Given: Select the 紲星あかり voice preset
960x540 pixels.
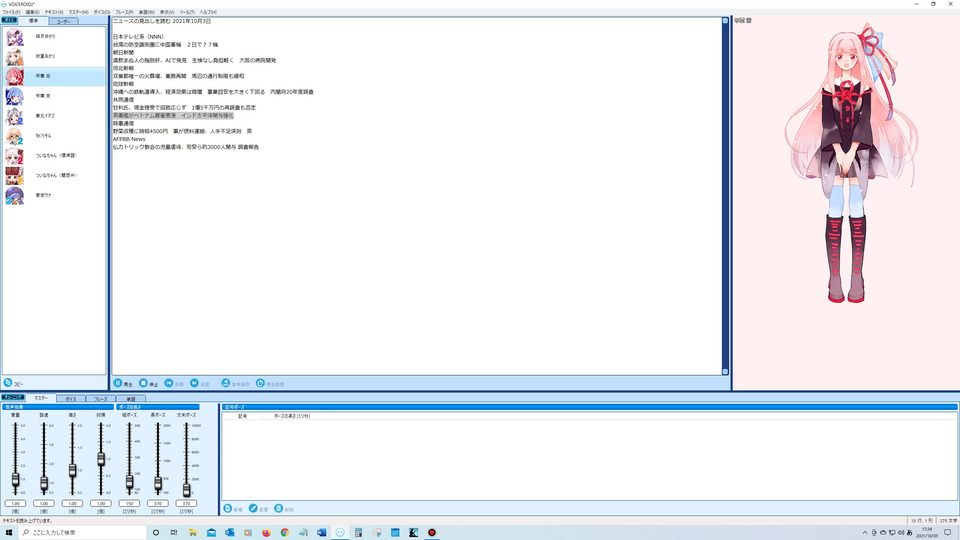Looking at the screenshot, I should tap(54, 56).
